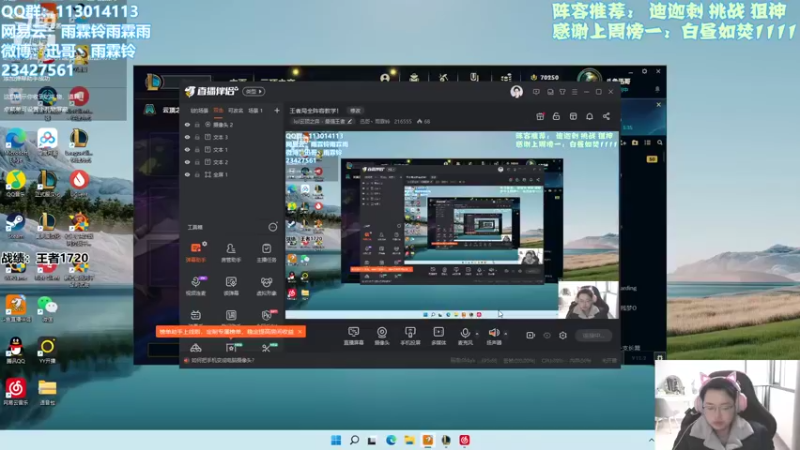800x450 pixels.
Task: Open toolbox more-options circle icon
Action: pyautogui.click(x=273, y=227)
